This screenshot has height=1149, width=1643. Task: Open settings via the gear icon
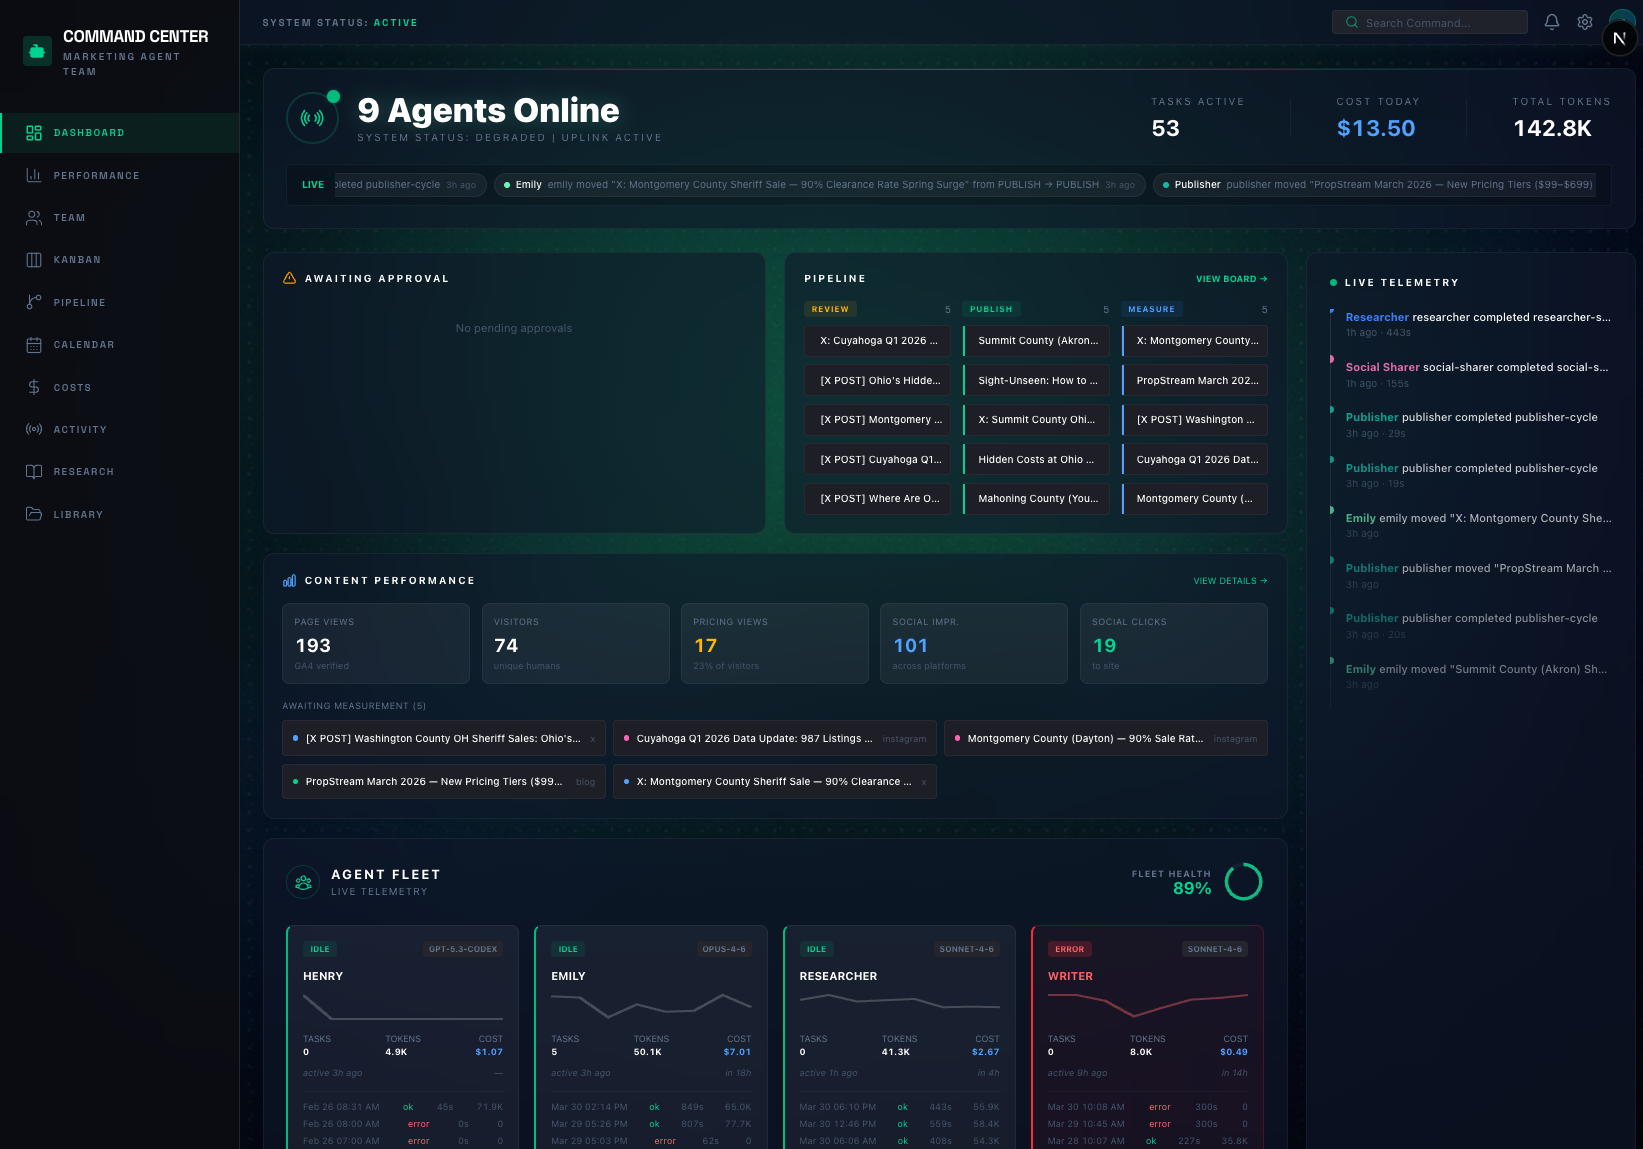click(1584, 22)
